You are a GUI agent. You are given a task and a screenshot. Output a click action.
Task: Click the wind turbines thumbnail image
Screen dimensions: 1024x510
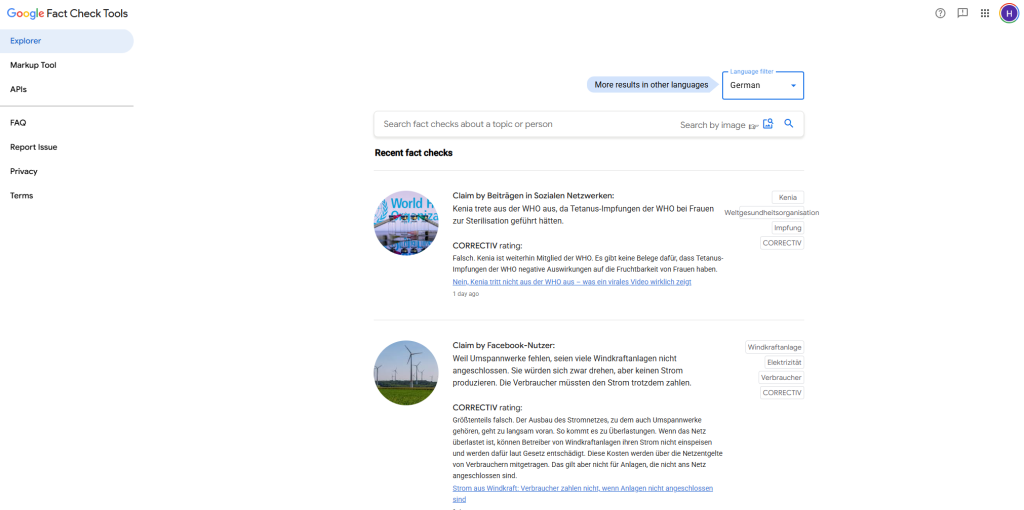pyautogui.click(x=406, y=373)
